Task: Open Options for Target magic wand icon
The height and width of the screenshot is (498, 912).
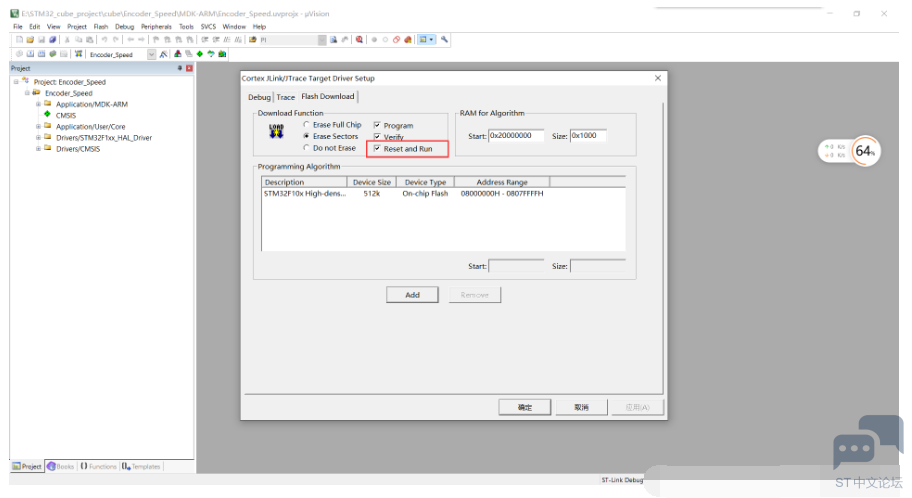Action: point(163,54)
